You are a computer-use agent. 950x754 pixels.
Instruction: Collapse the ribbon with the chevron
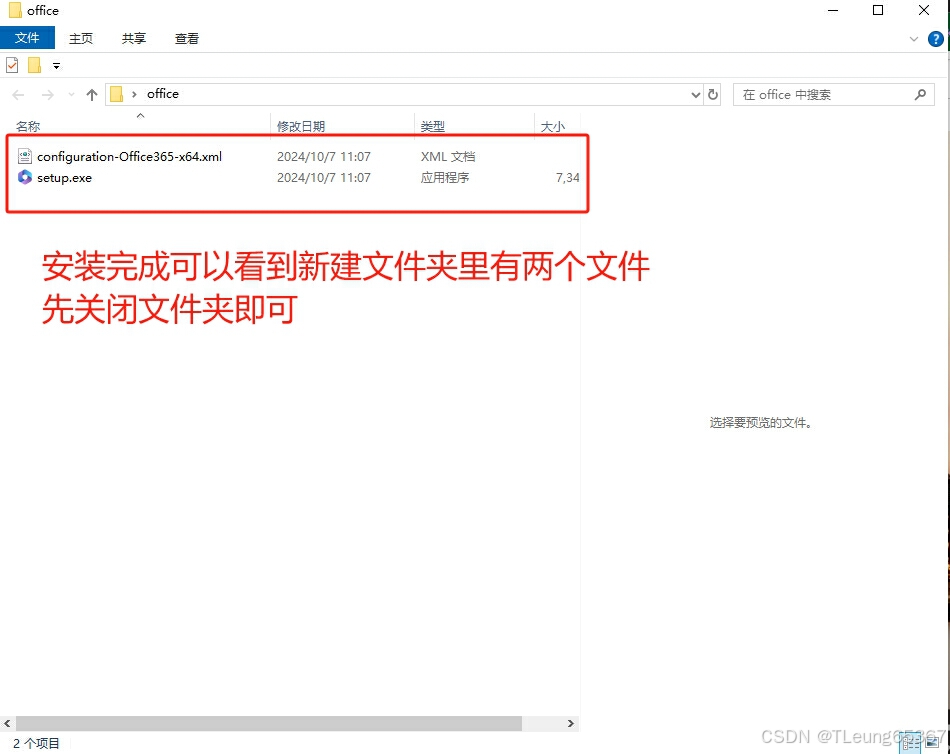coord(914,39)
